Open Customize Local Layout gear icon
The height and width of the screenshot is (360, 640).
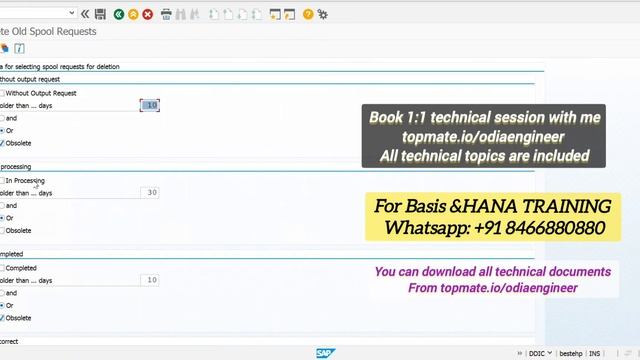click(322, 15)
